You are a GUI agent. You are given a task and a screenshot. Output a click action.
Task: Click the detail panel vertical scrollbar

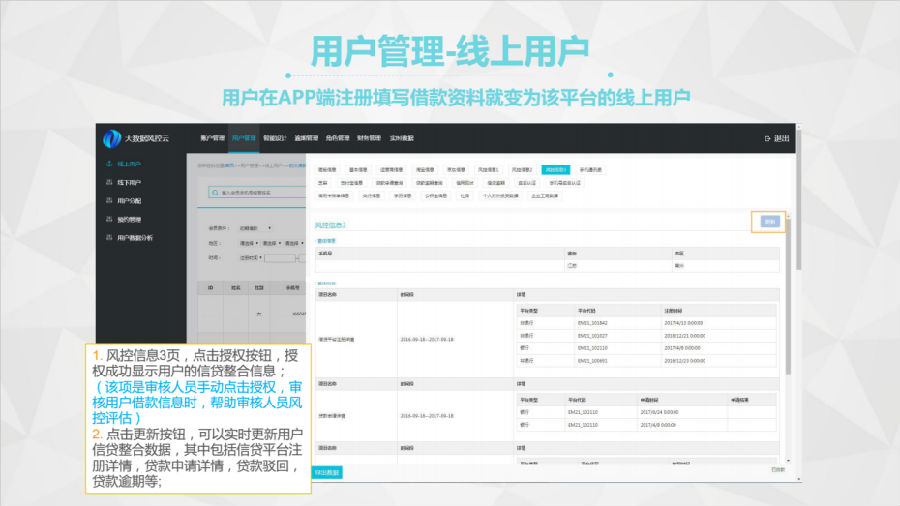click(789, 300)
